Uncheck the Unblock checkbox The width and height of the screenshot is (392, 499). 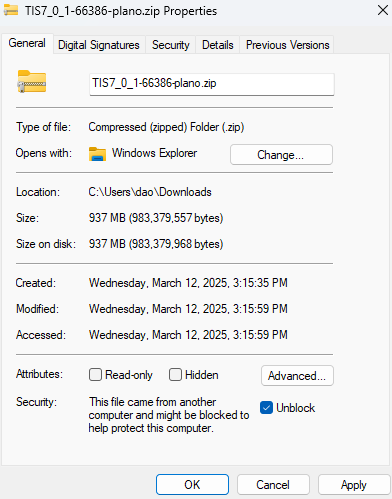266,408
